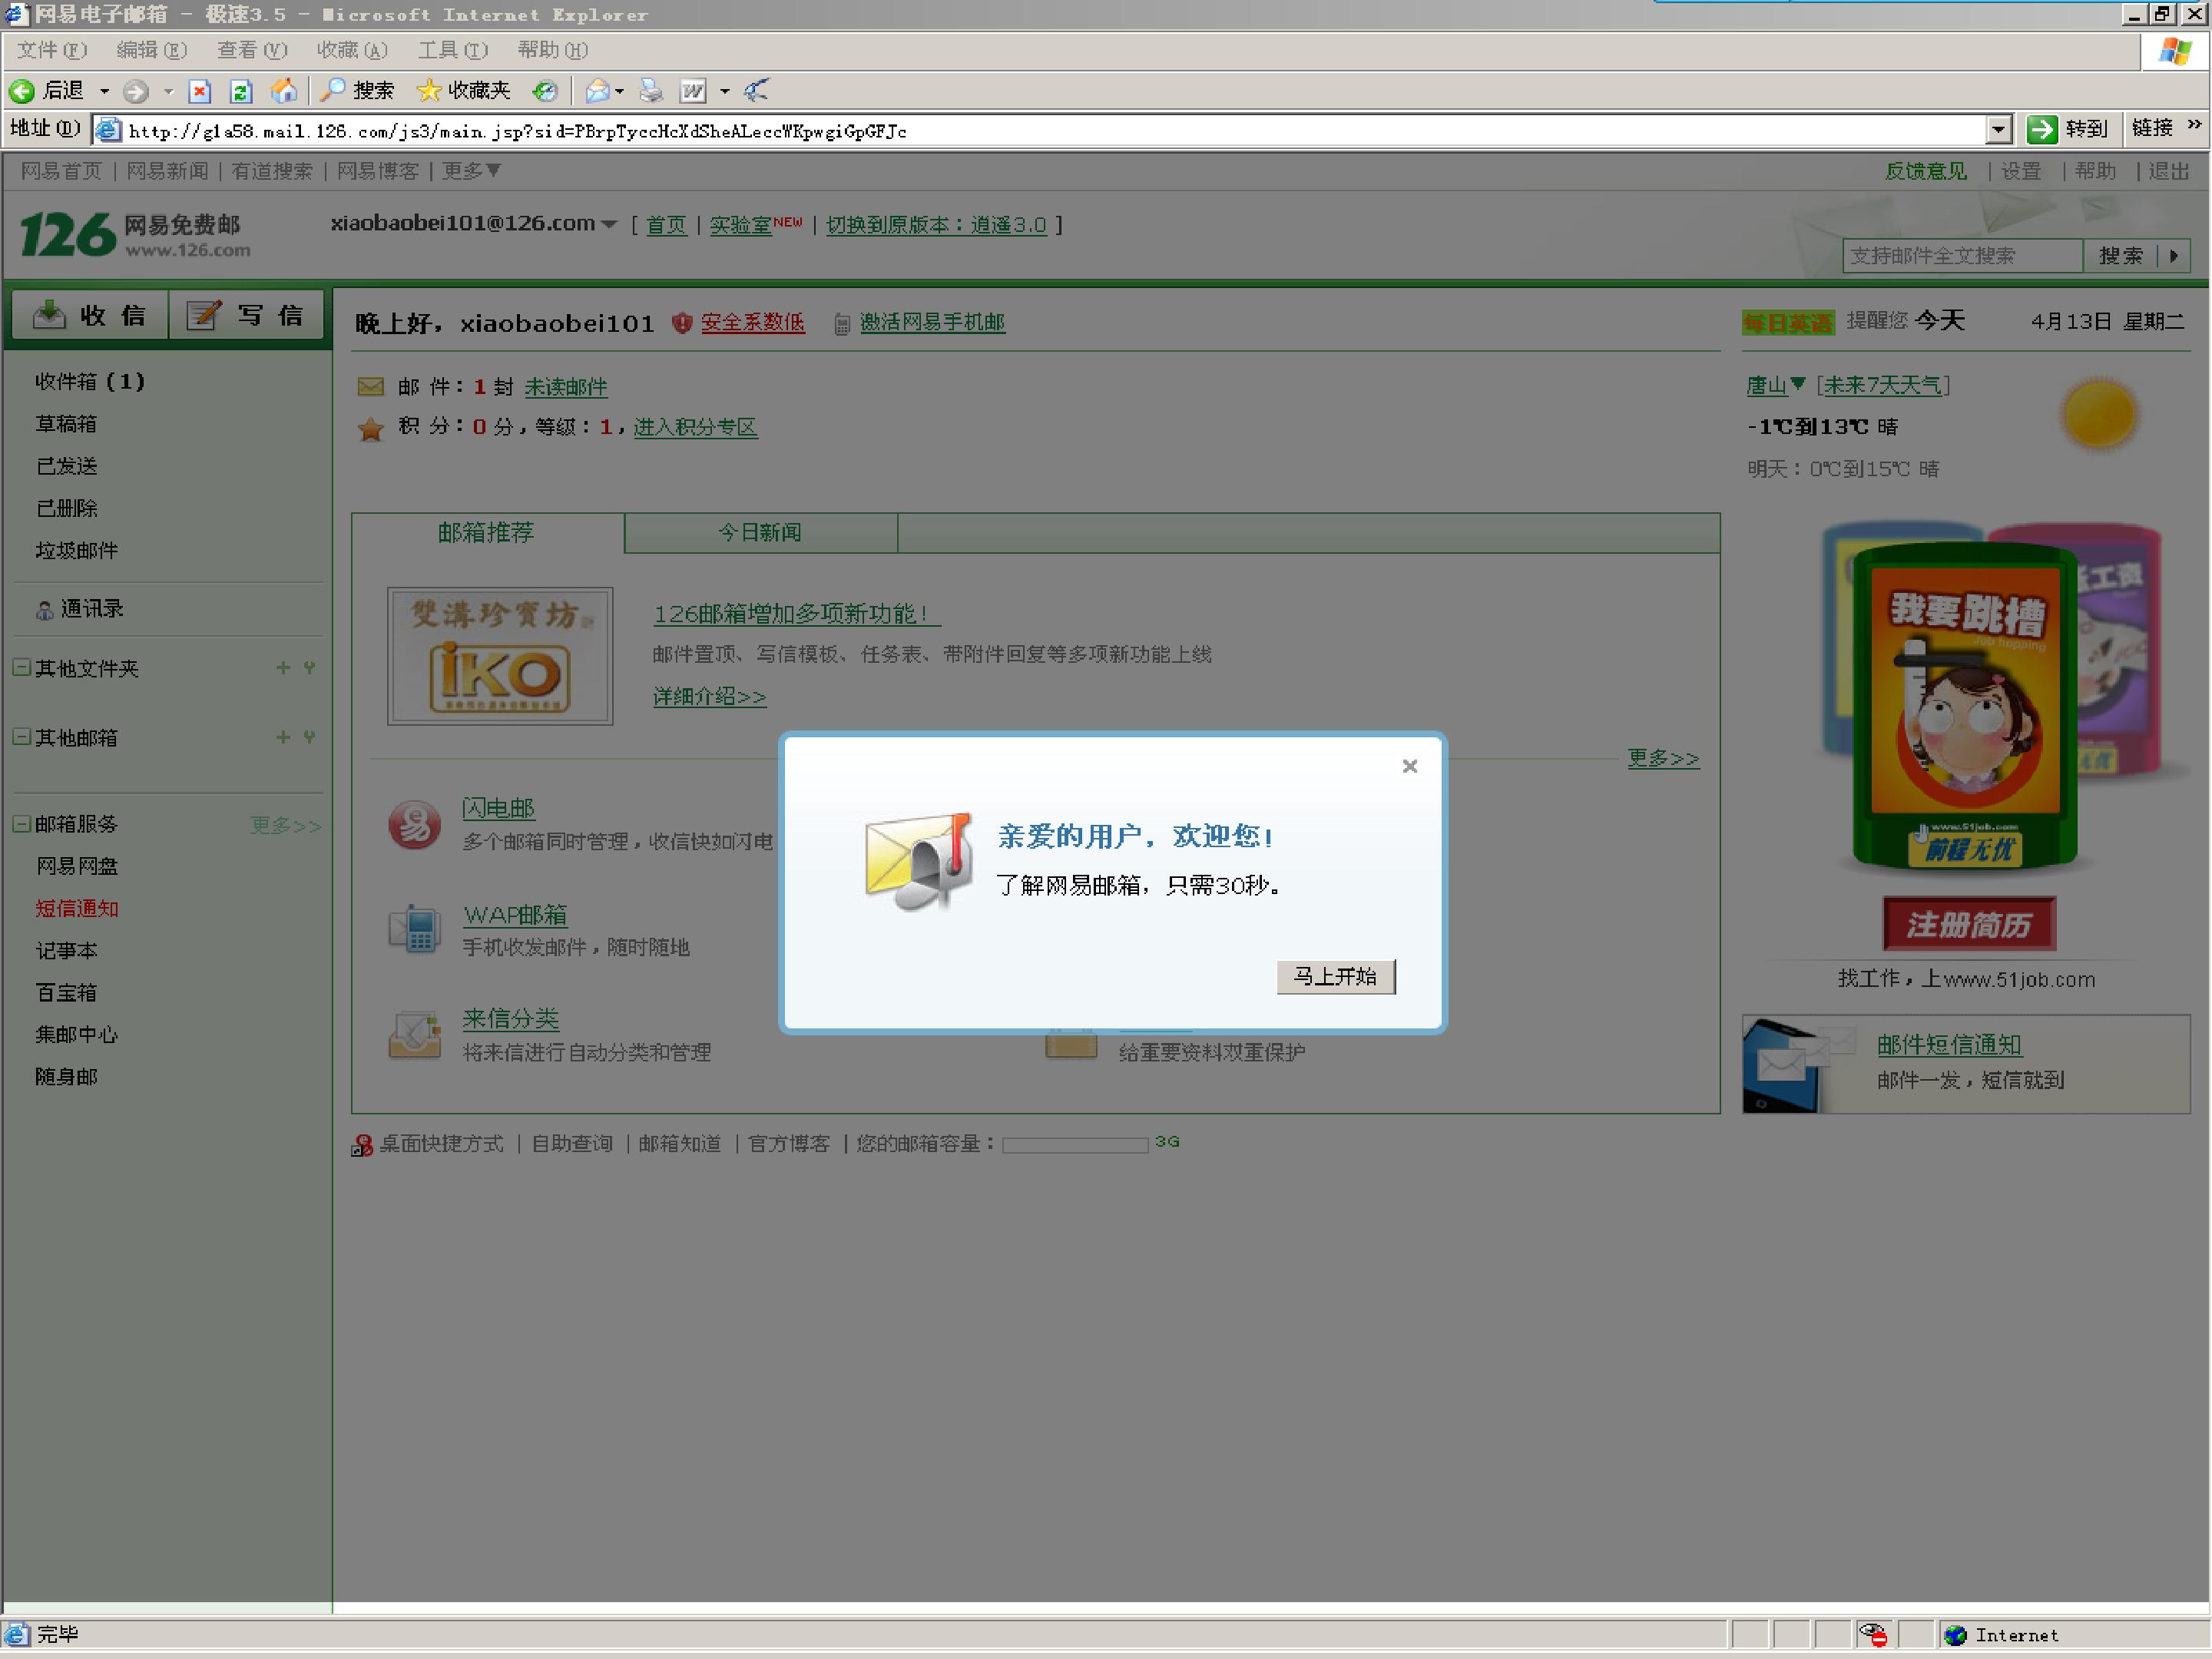Click the 通讯录 address book icon
The image size is (2212, 1659).
[x=44, y=610]
